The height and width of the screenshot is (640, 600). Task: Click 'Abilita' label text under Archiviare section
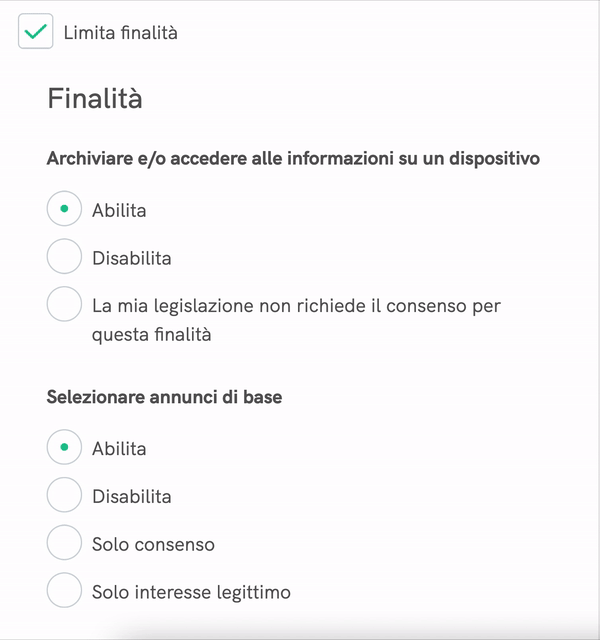coord(119,210)
